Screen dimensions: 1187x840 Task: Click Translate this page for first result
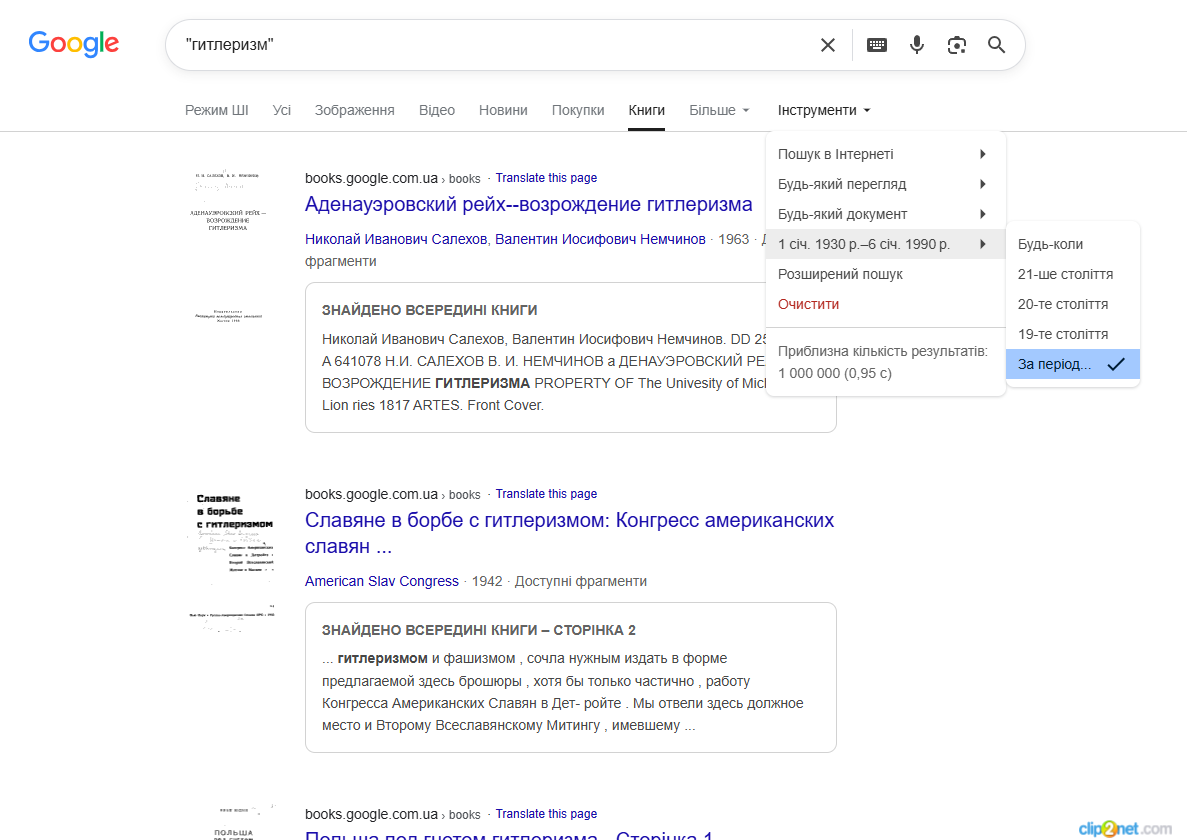(x=546, y=178)
